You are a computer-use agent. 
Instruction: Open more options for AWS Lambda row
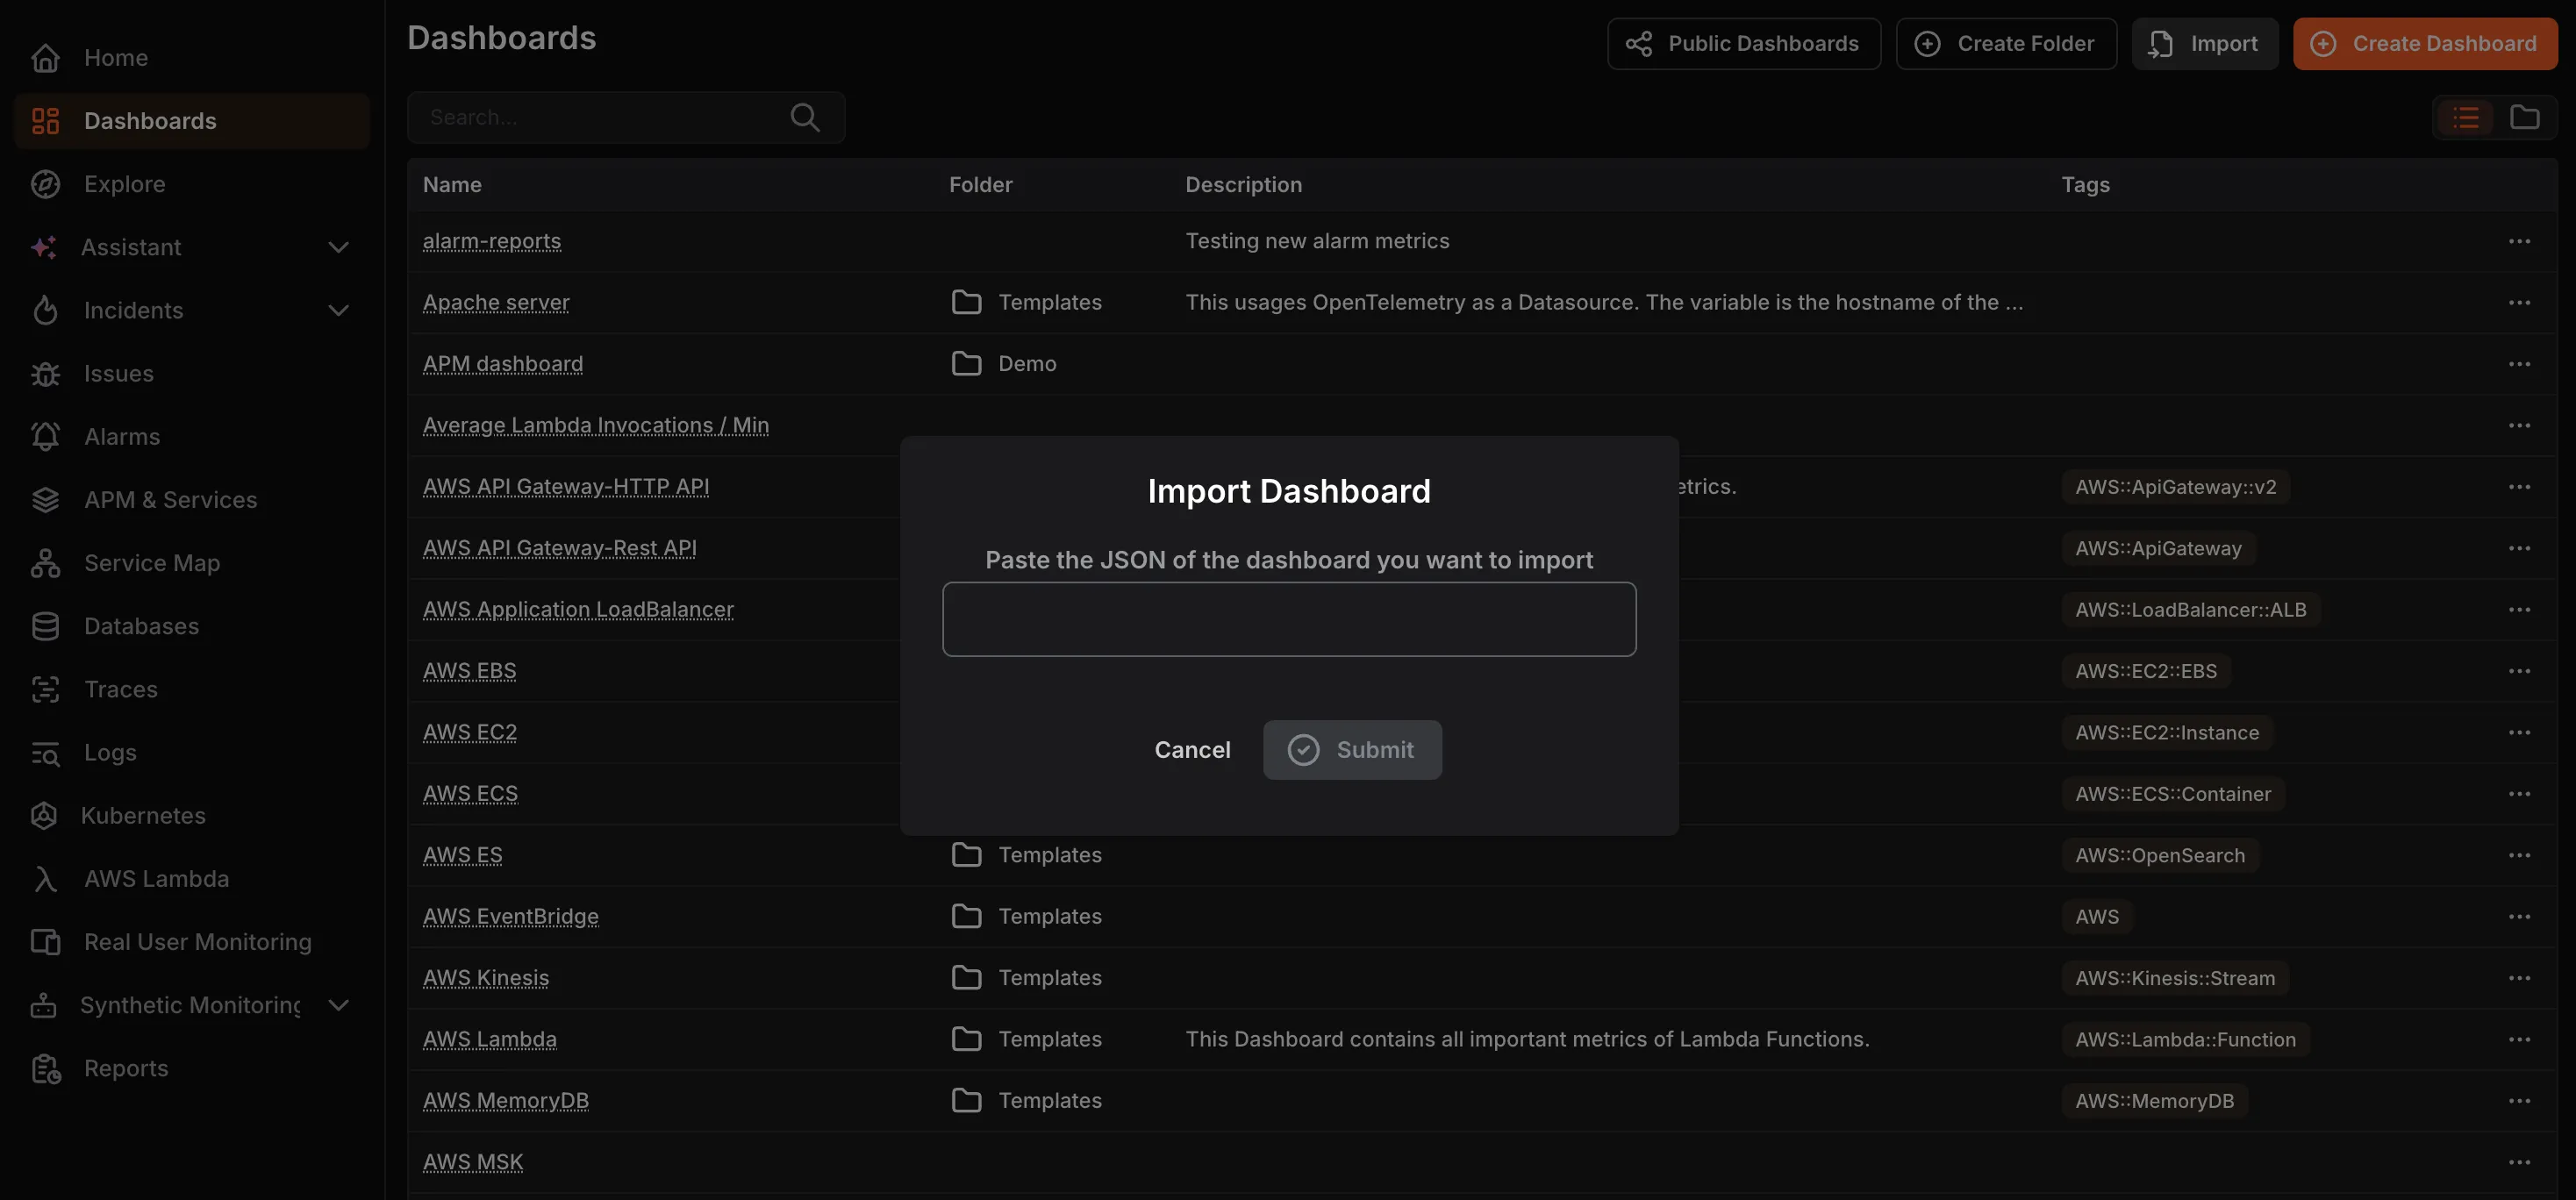click(2519, 1039)
